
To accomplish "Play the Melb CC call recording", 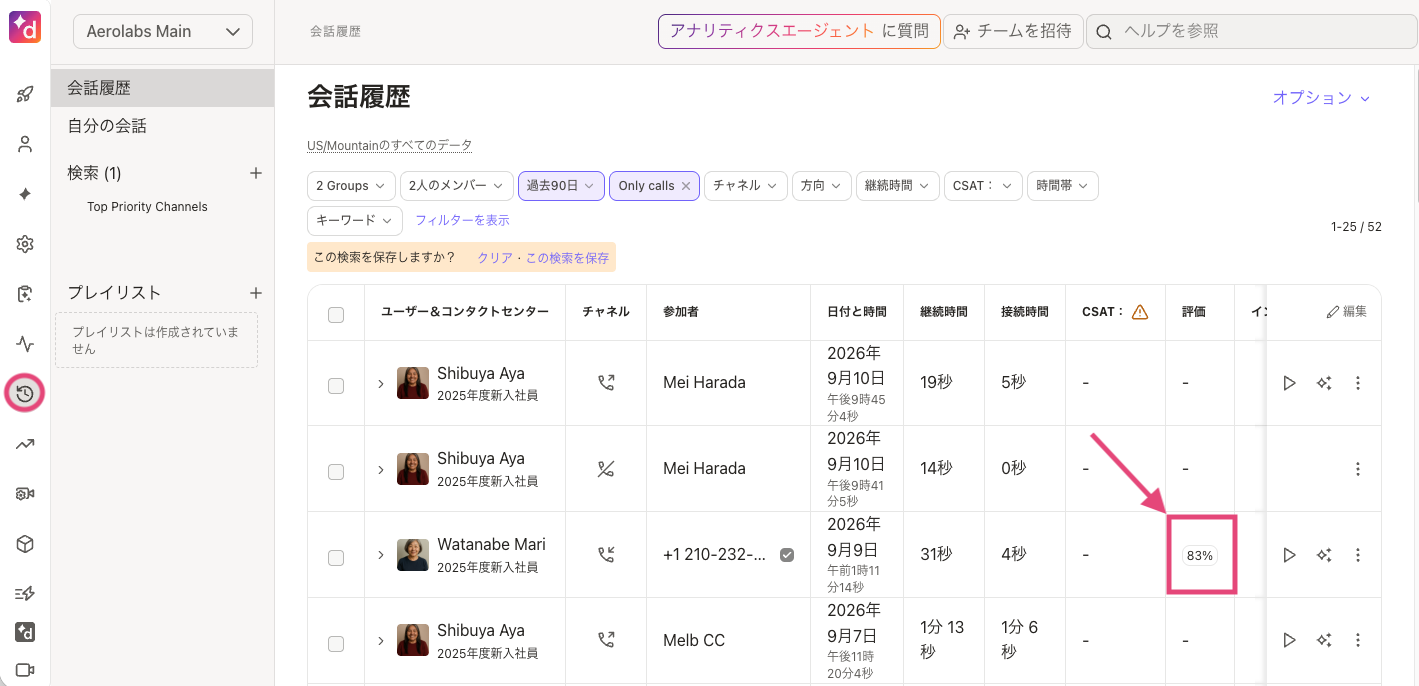I will coord(1289,640).
